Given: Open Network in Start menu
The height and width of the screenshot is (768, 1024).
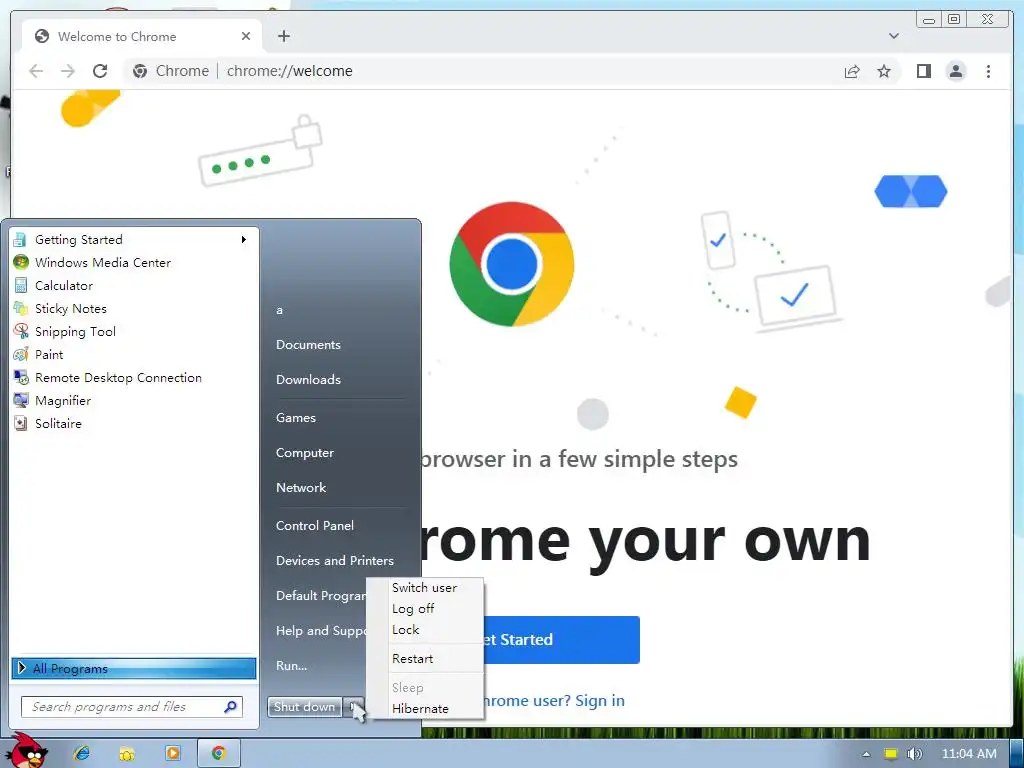Looking at the screenshot, I should 300,488.
